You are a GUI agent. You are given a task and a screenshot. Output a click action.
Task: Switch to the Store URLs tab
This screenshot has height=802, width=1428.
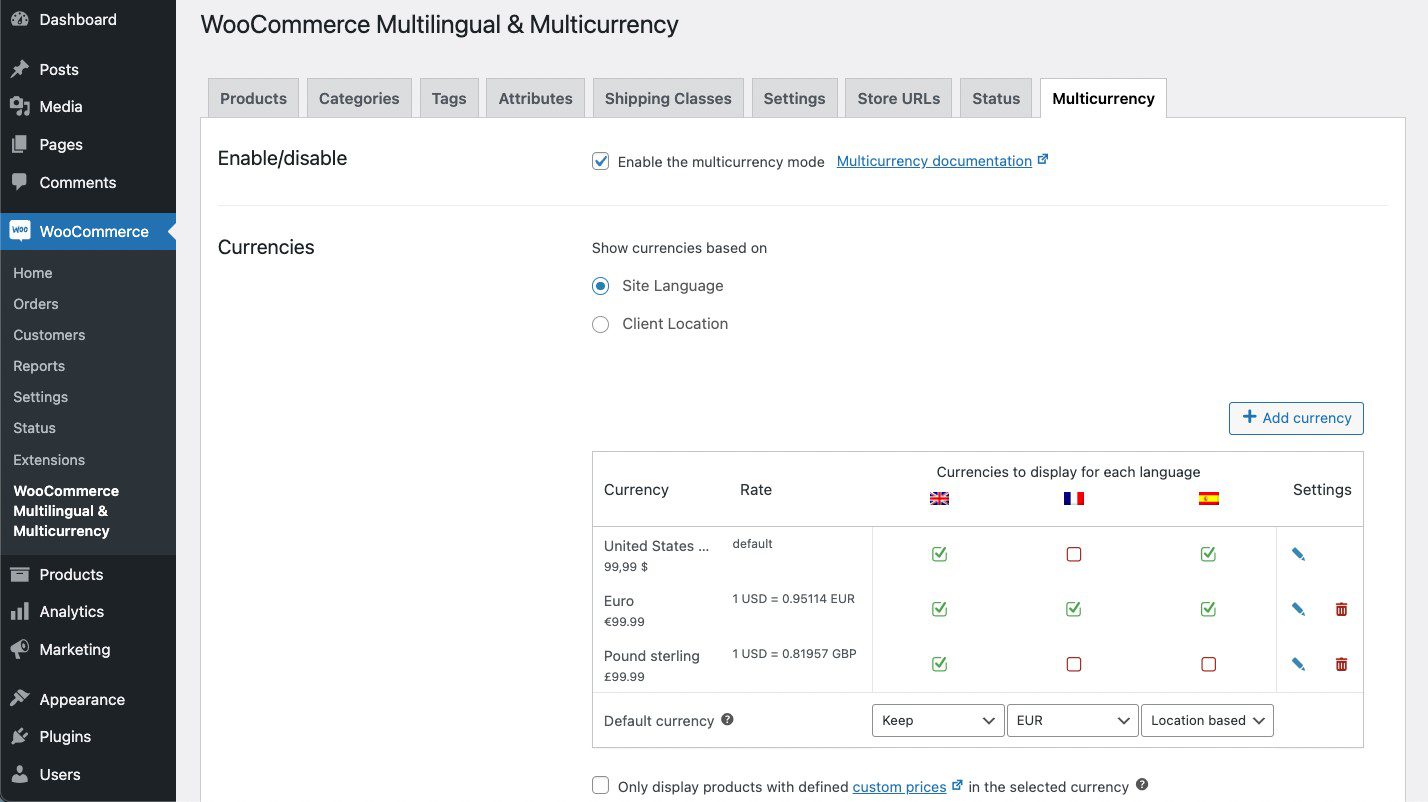897,97
